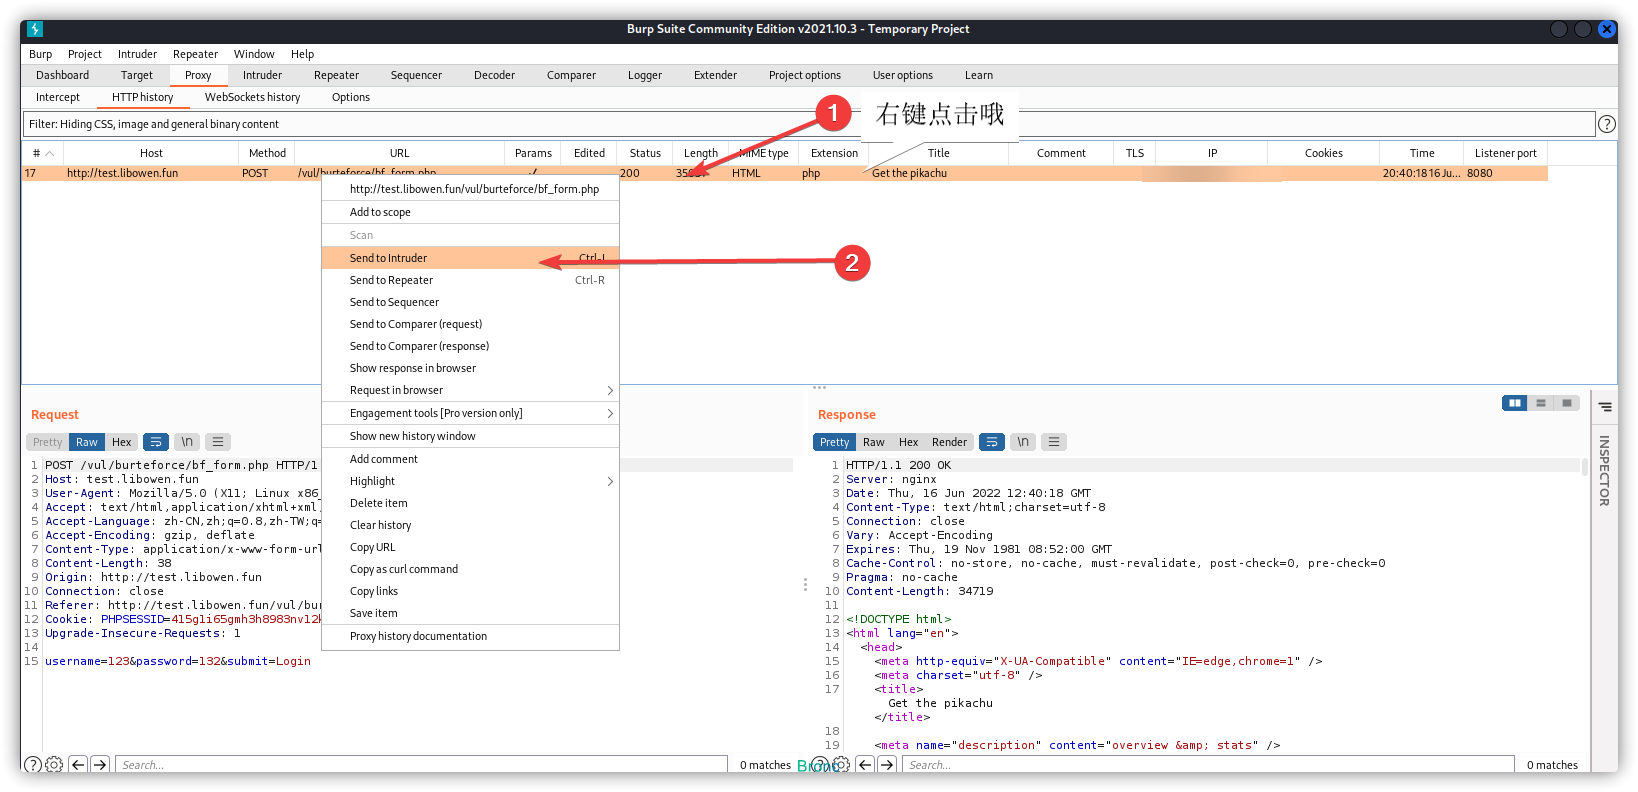Open the WebSockets history sub-tab

click(252, 97)
